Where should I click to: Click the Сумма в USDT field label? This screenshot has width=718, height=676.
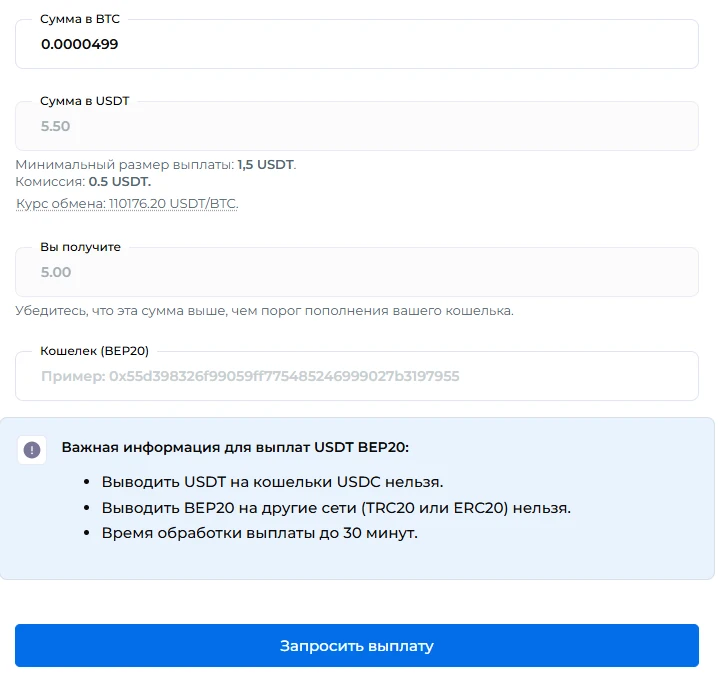tap(84, 101)
